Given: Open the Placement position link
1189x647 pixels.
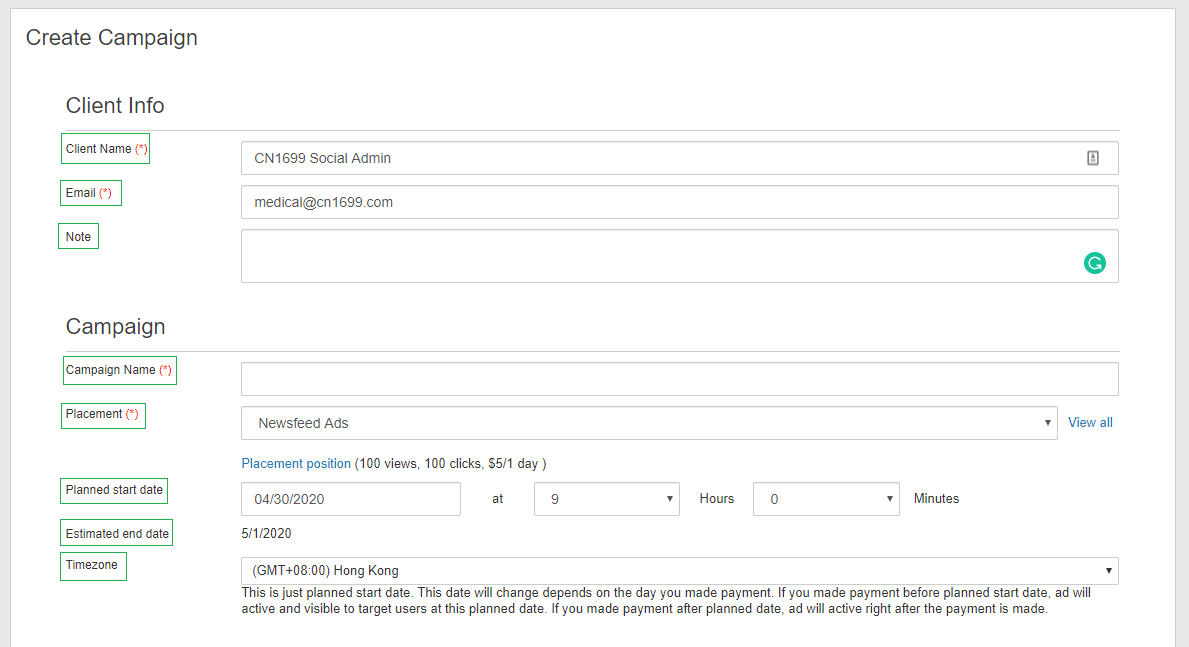Looking at the screenshot, I should coord(296,464).
